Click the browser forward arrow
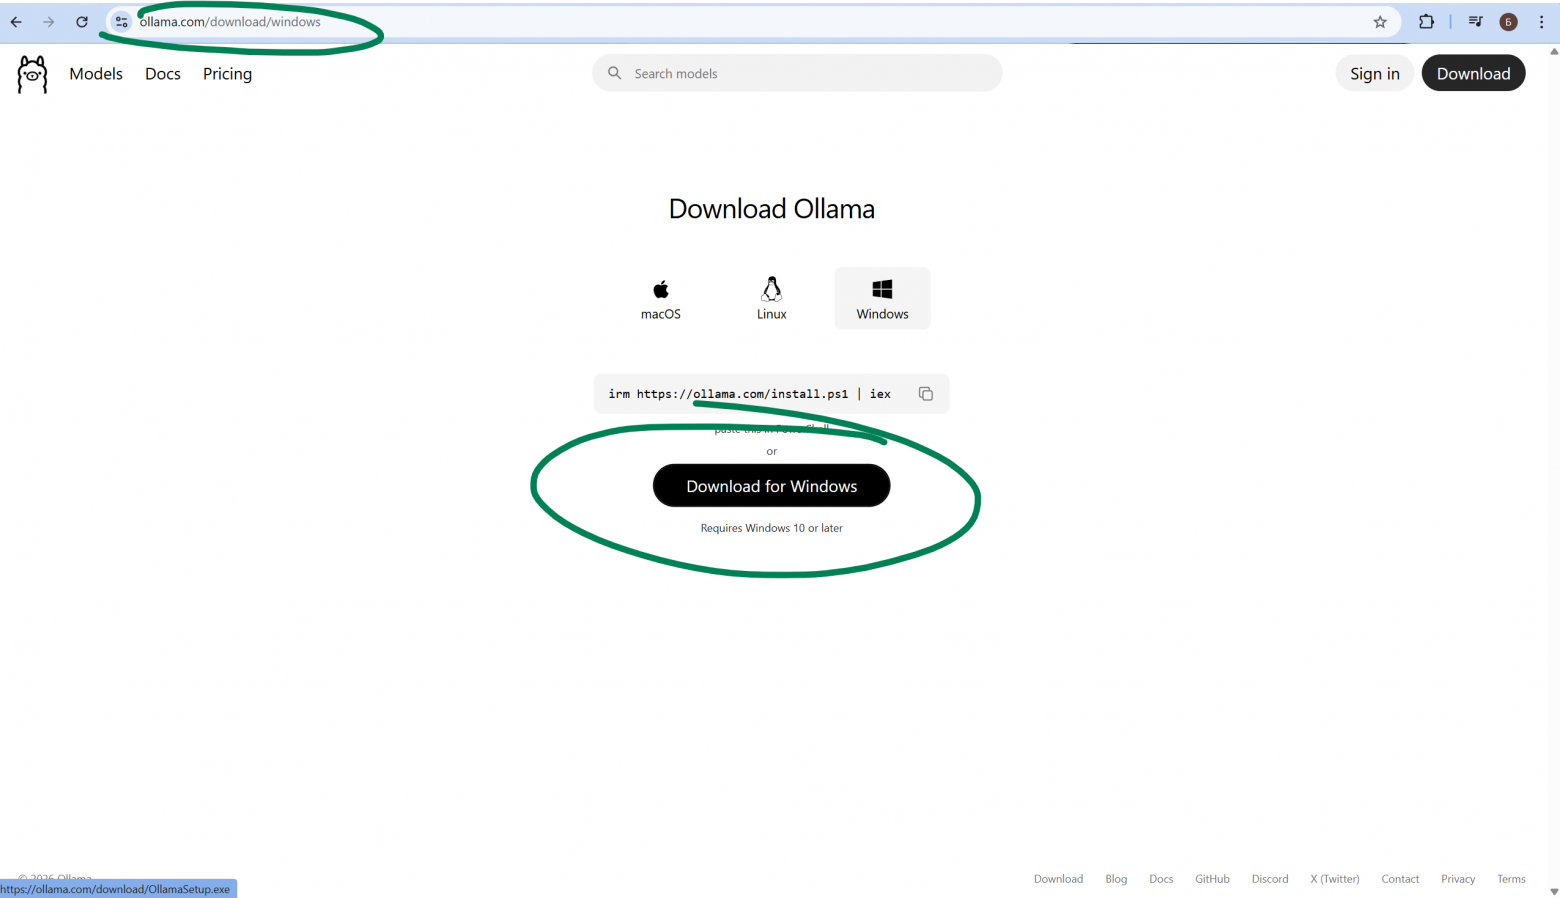1560x898 pixels. [x=48, y=22]
